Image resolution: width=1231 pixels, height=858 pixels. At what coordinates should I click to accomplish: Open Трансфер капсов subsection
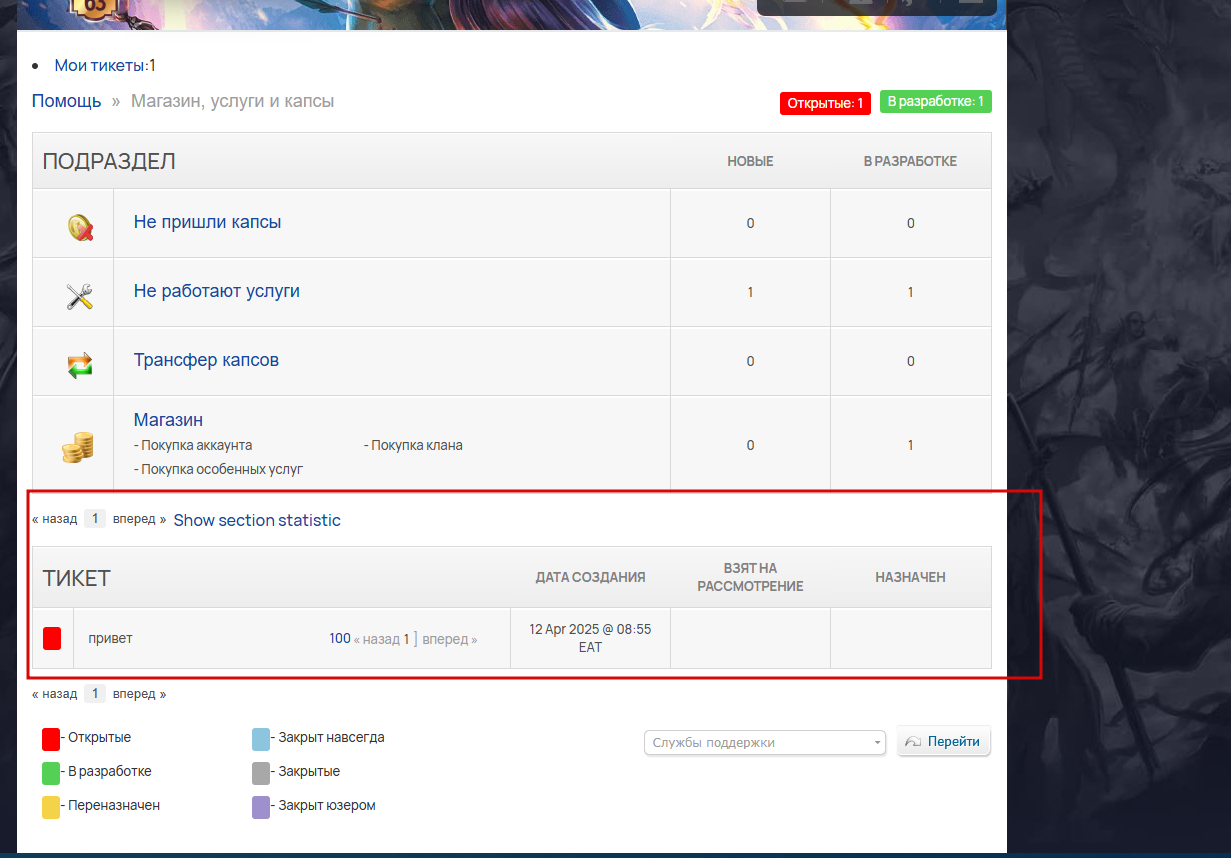[x=206, y=360]
